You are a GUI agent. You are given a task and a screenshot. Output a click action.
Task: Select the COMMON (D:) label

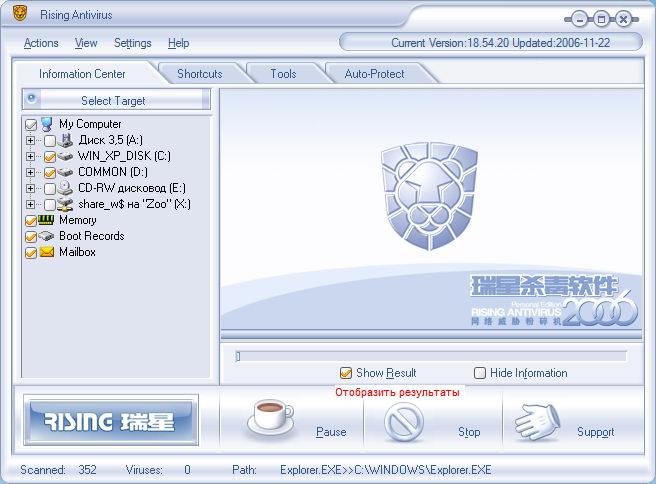113,172
